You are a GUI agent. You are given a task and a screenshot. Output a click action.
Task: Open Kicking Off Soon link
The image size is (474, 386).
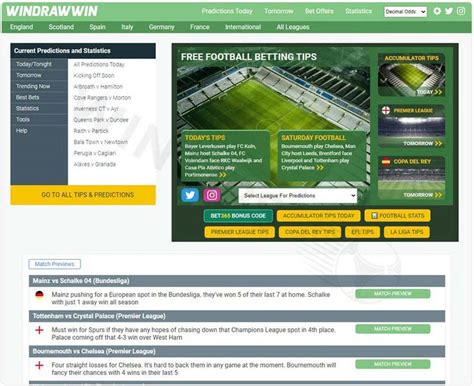[94, 76]
